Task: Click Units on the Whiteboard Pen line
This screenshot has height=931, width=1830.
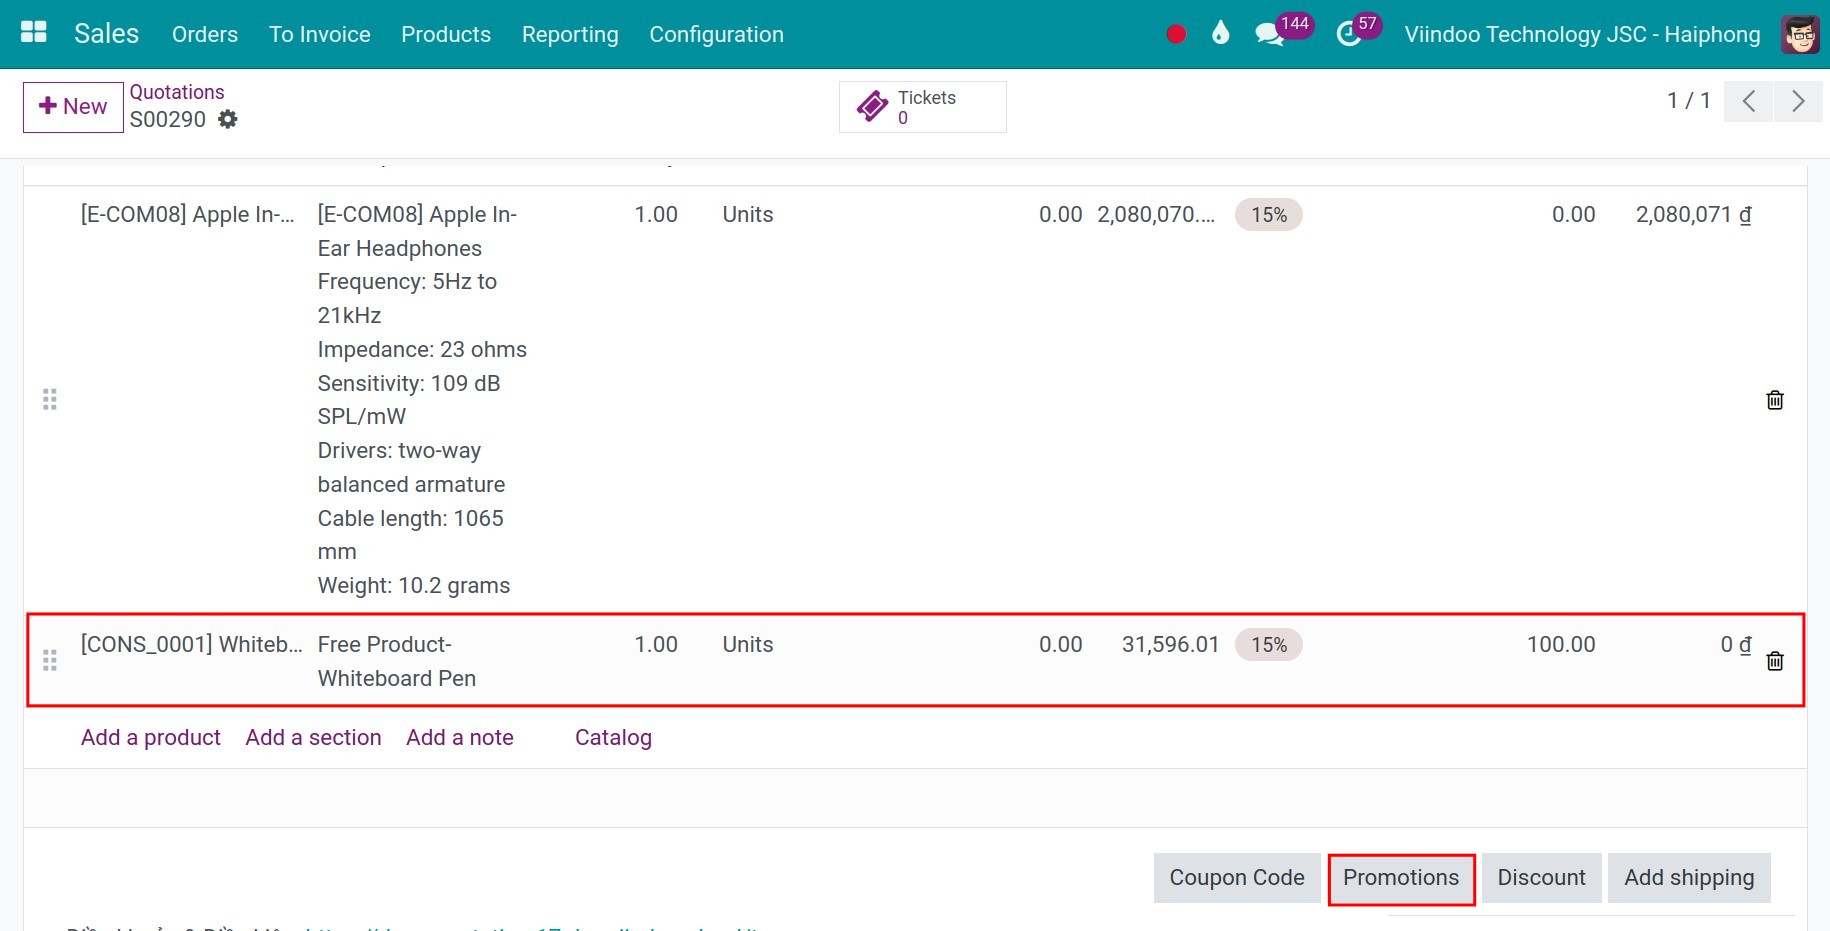Action: pos(748,645)
